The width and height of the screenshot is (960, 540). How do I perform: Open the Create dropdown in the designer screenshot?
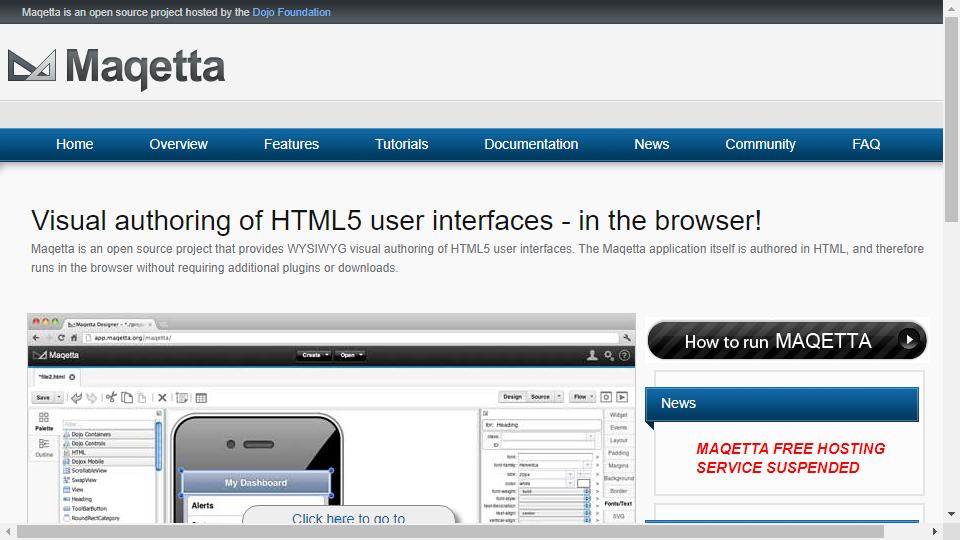point(315,355)
